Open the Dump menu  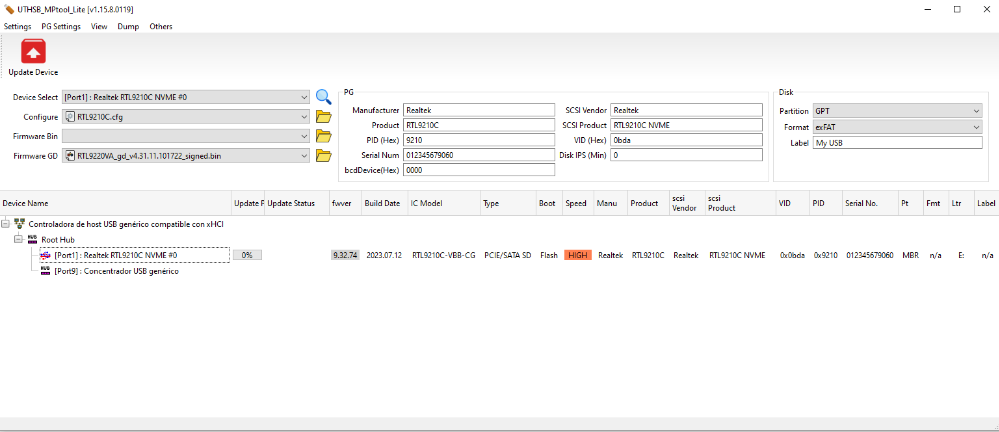coord(128,26)
